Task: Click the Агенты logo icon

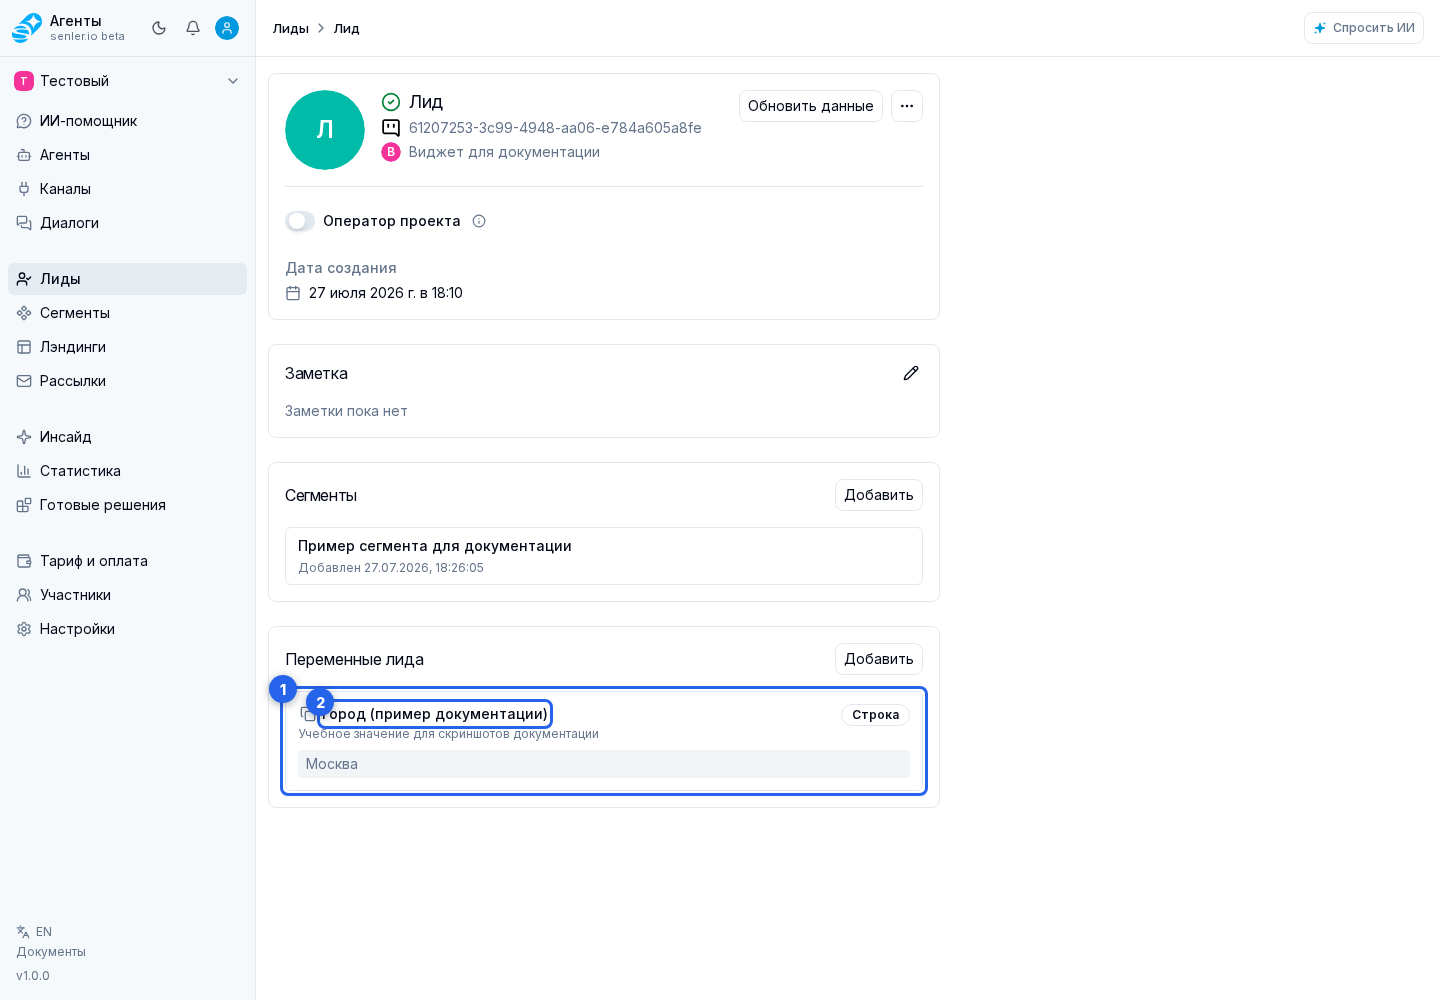Action: tap(27, 28)
